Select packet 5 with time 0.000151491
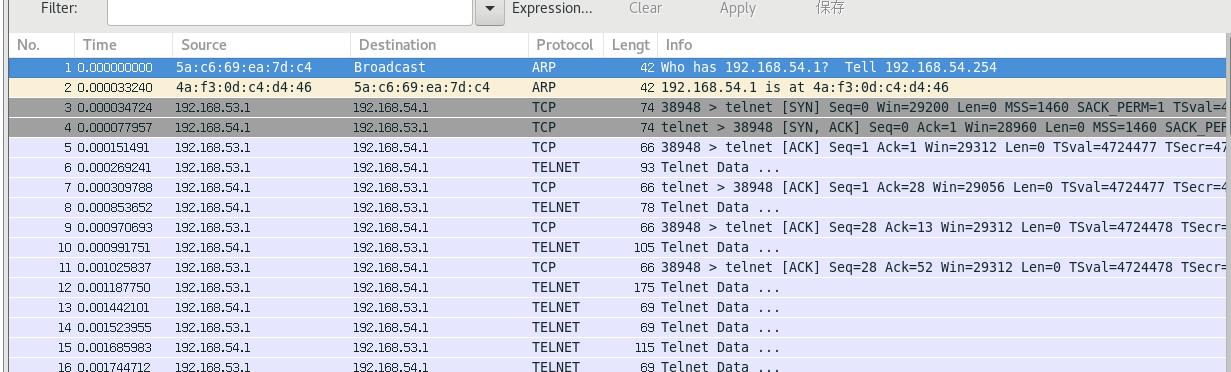 click(618, 147)
